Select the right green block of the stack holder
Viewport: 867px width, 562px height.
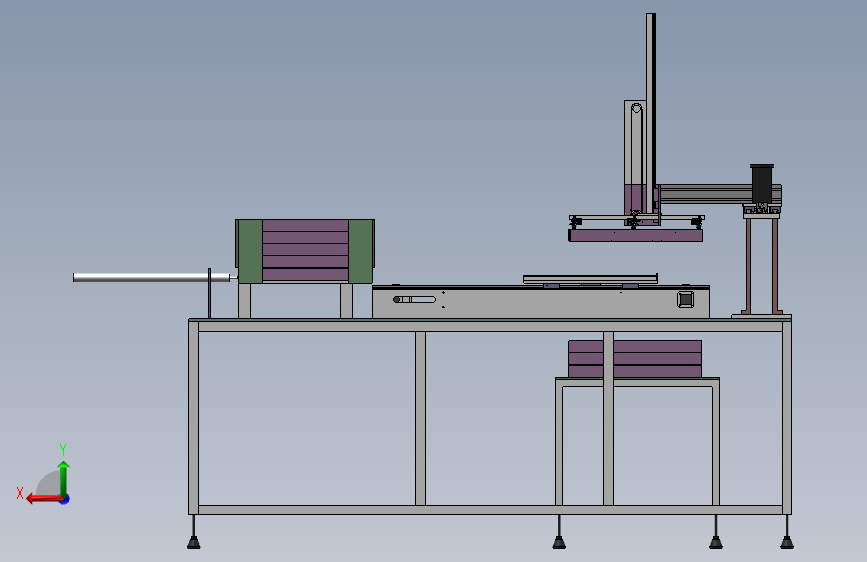click(361, 251)
